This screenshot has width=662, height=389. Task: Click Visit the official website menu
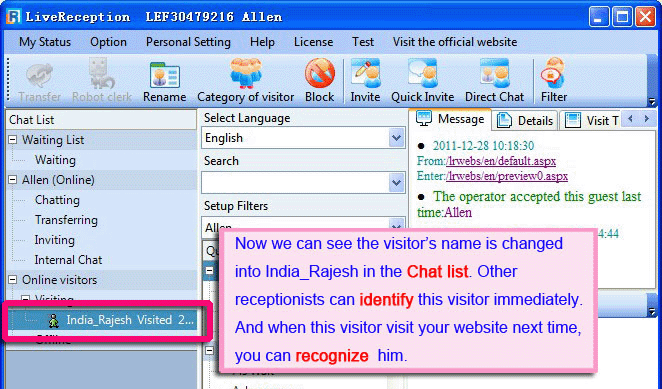click(x=455, y=42)
